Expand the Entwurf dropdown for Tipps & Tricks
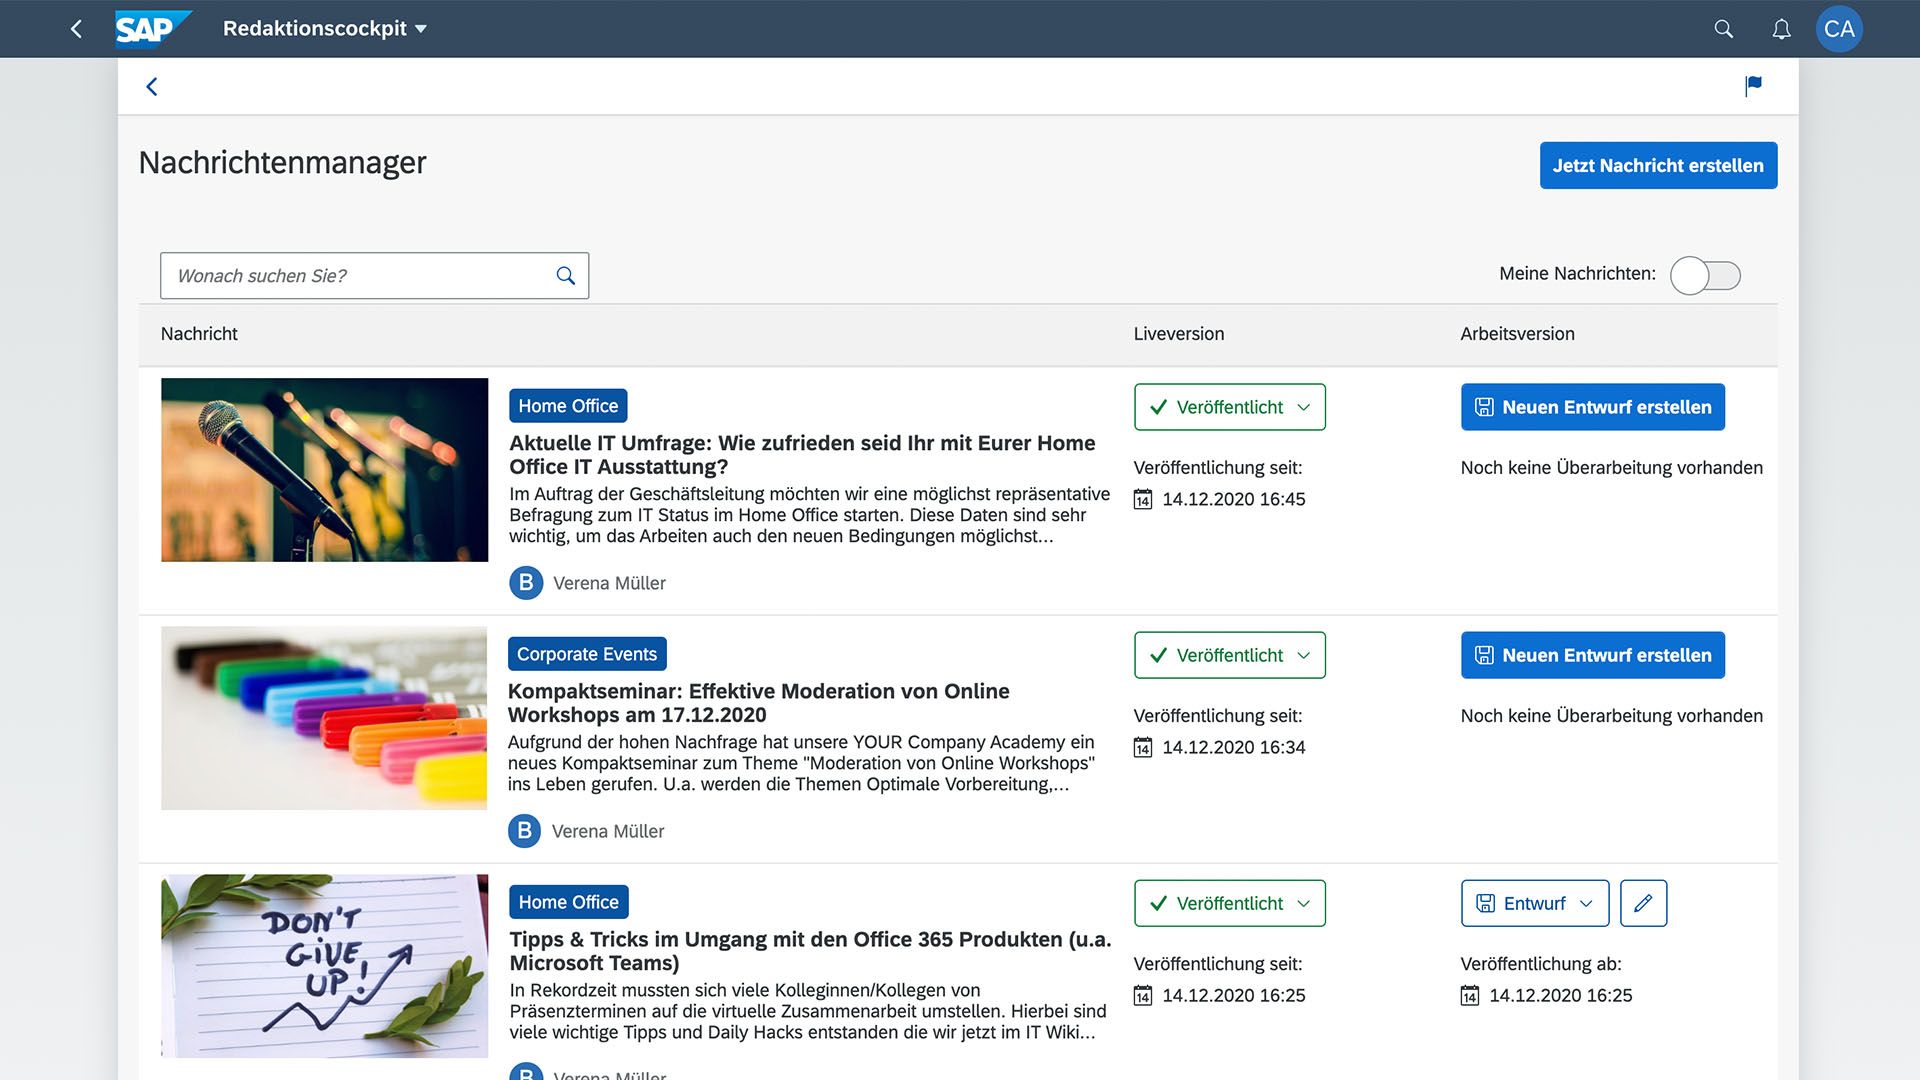1920x1080 pixels. point(1534,903)
